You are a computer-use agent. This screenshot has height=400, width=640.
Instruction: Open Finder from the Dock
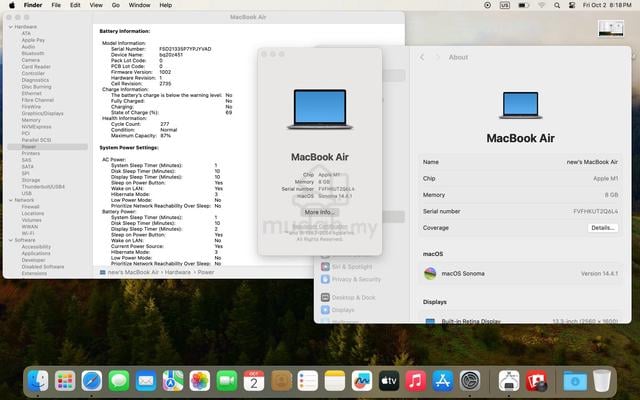38,381
